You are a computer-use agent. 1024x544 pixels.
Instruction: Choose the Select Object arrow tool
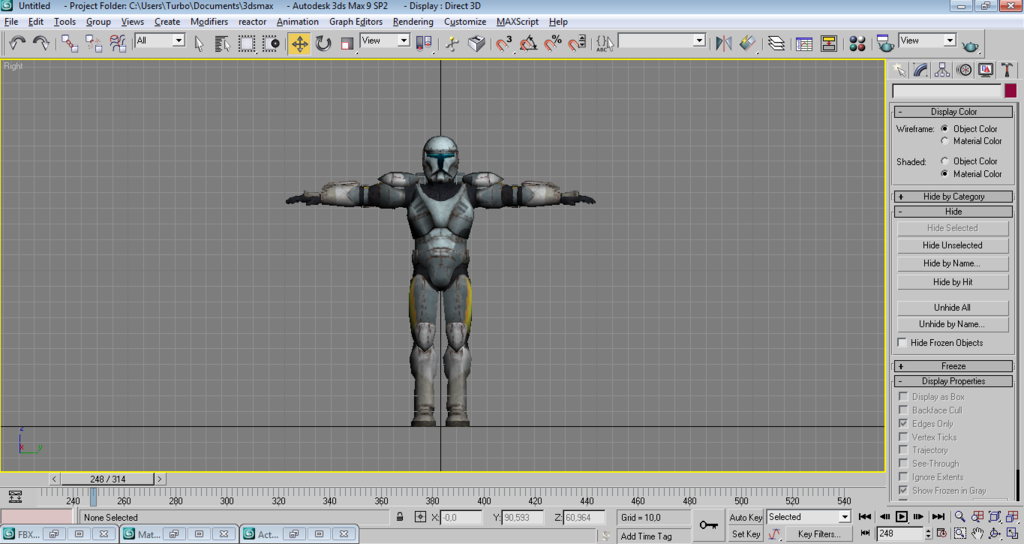[199, 44]
